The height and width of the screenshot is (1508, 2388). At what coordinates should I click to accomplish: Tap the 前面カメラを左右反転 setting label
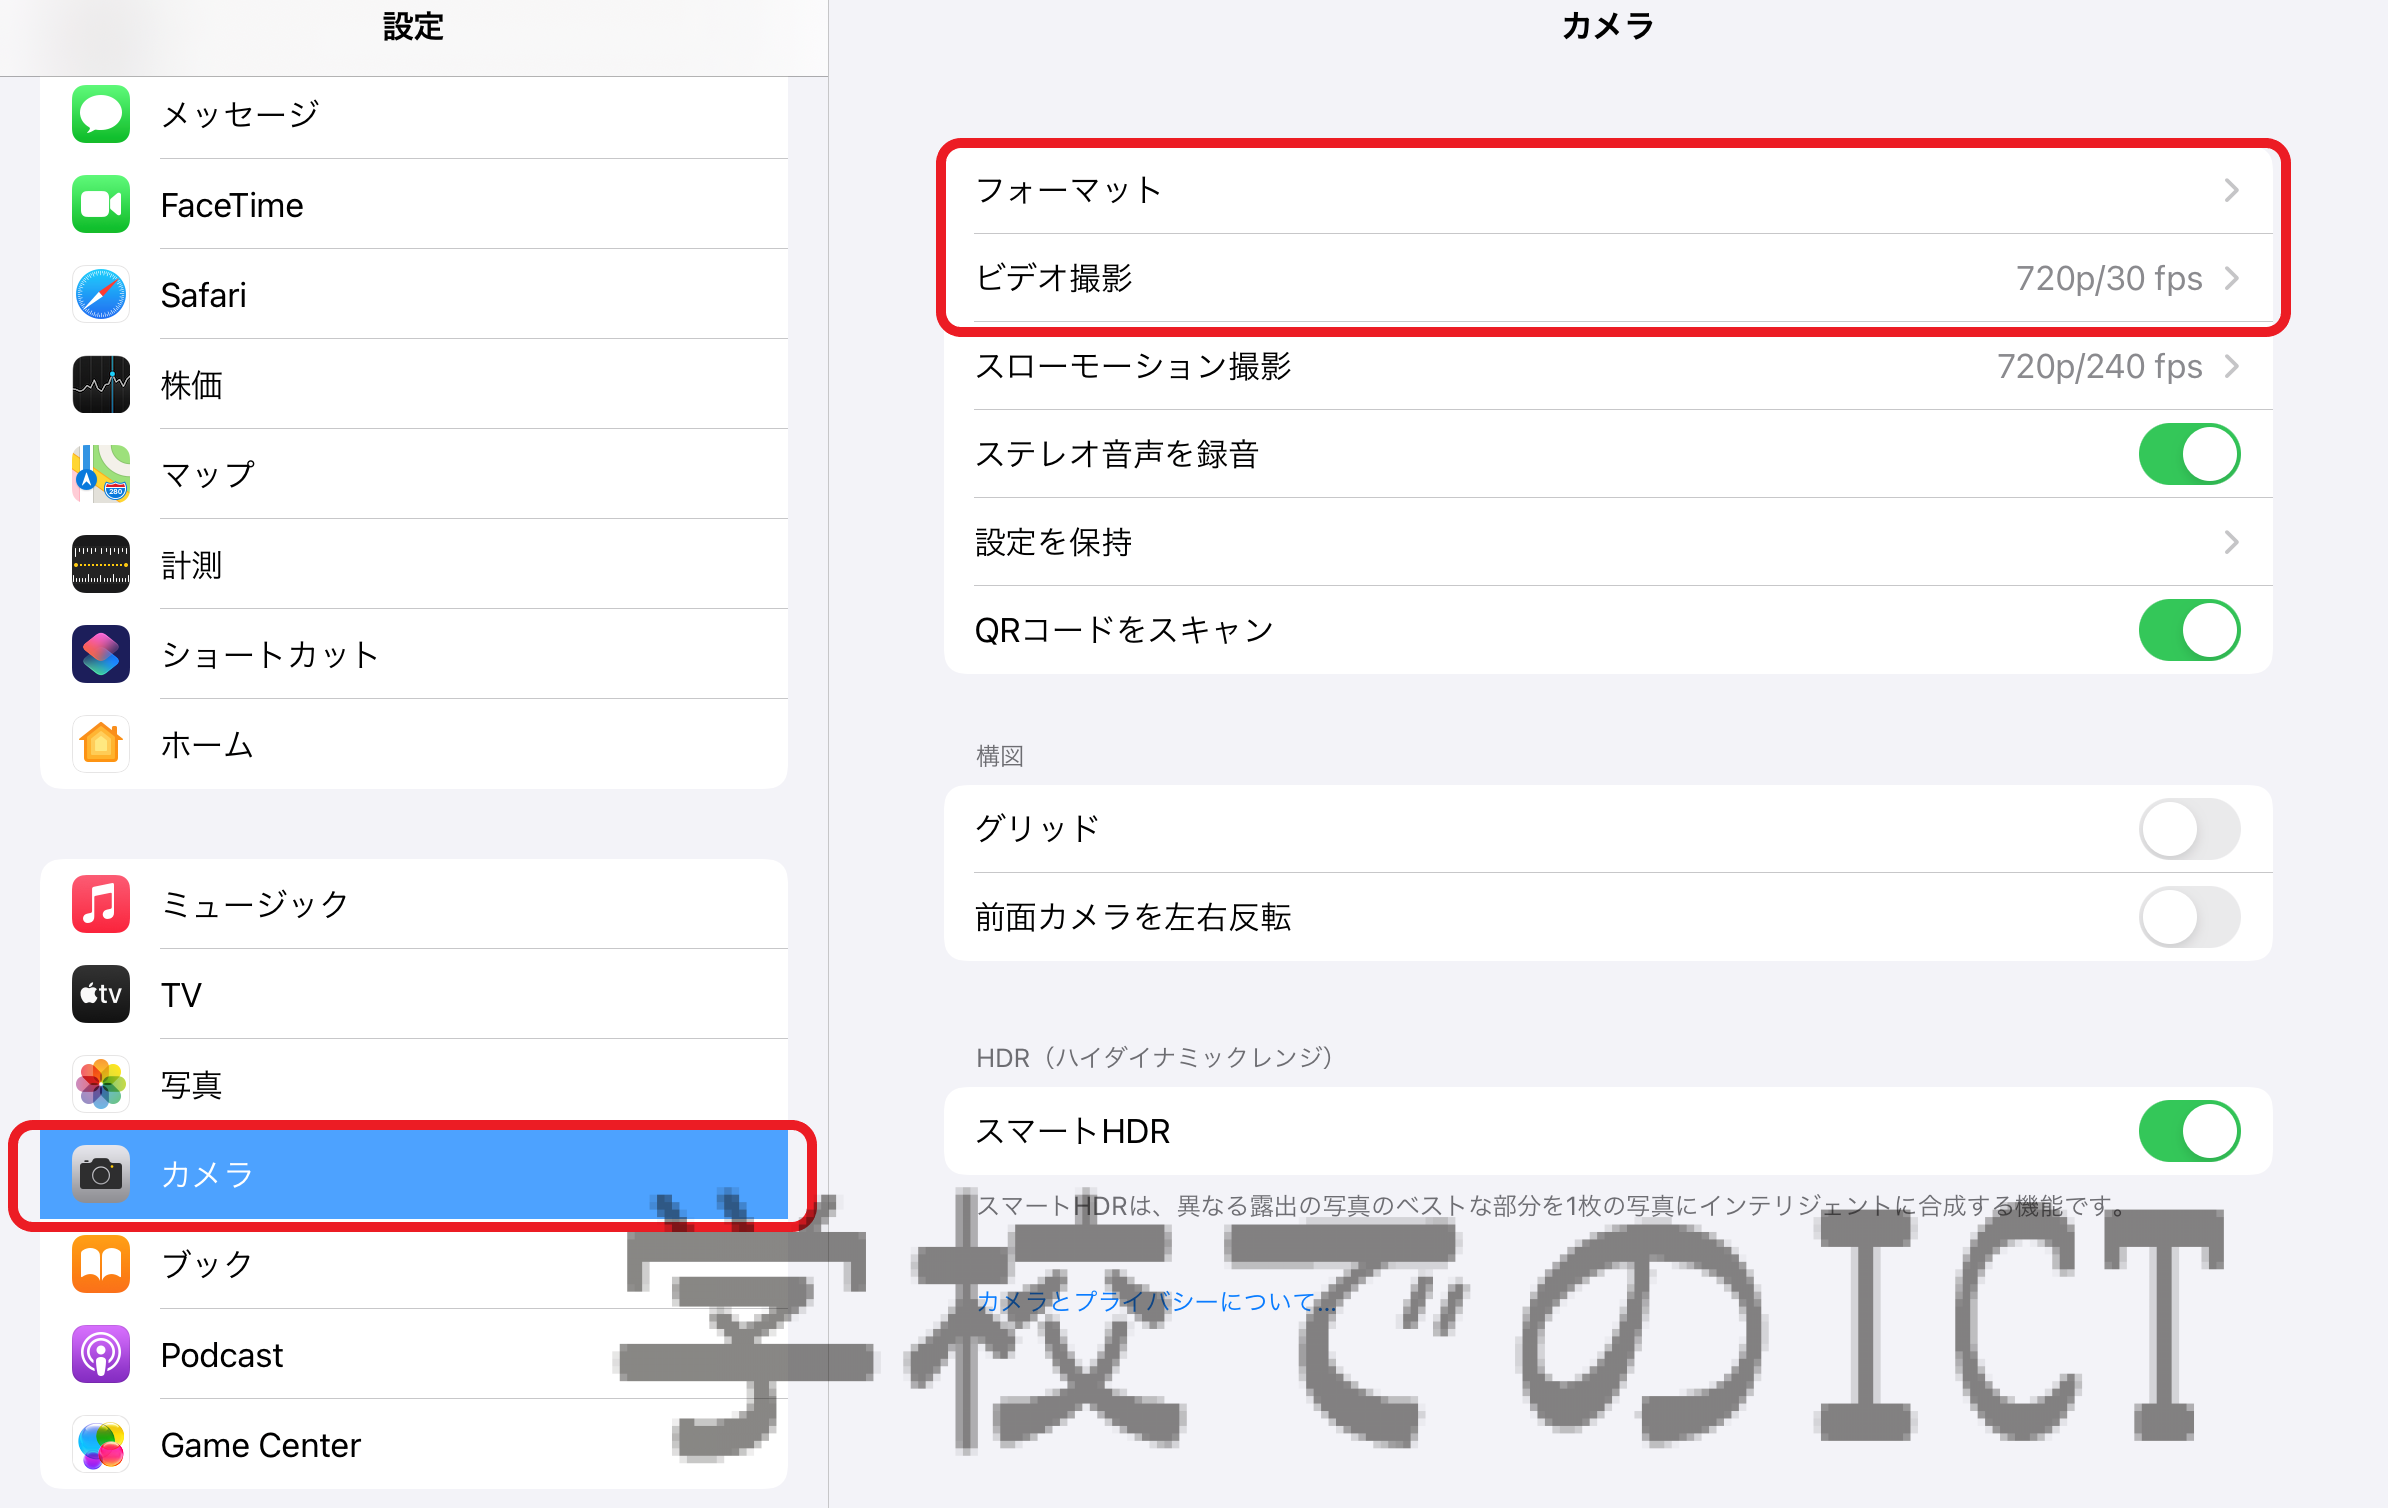click(x=1133, y=917)
